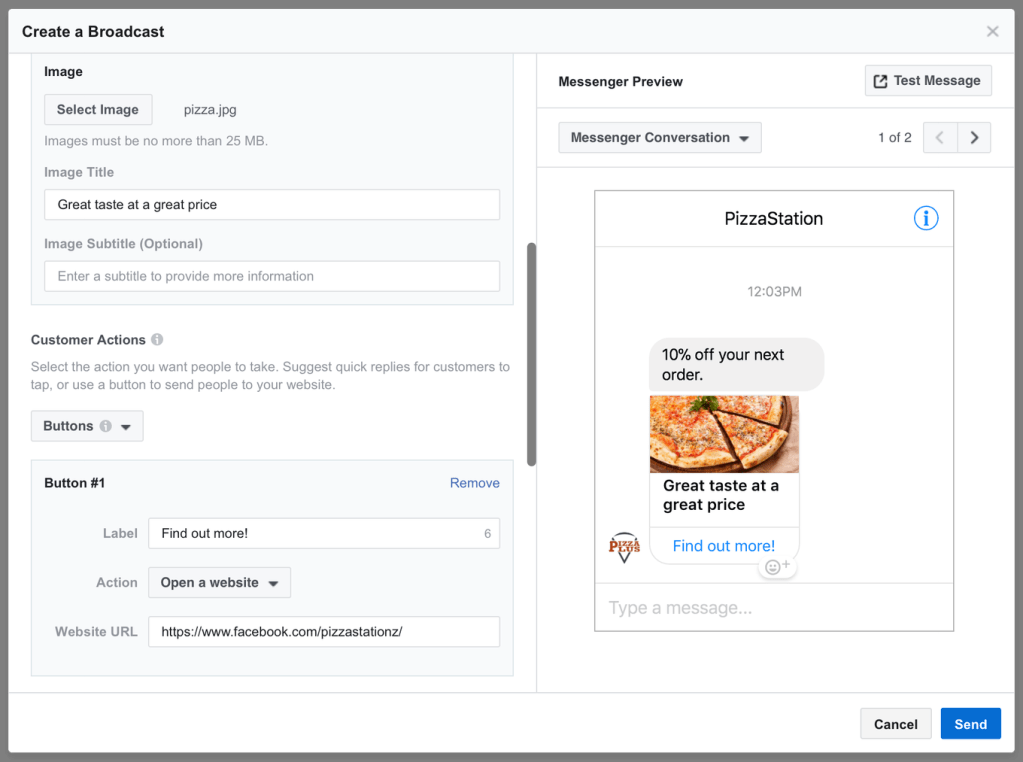Click the Website URL input field
This screenshot has height=762, width=1023.
point(323,632)
